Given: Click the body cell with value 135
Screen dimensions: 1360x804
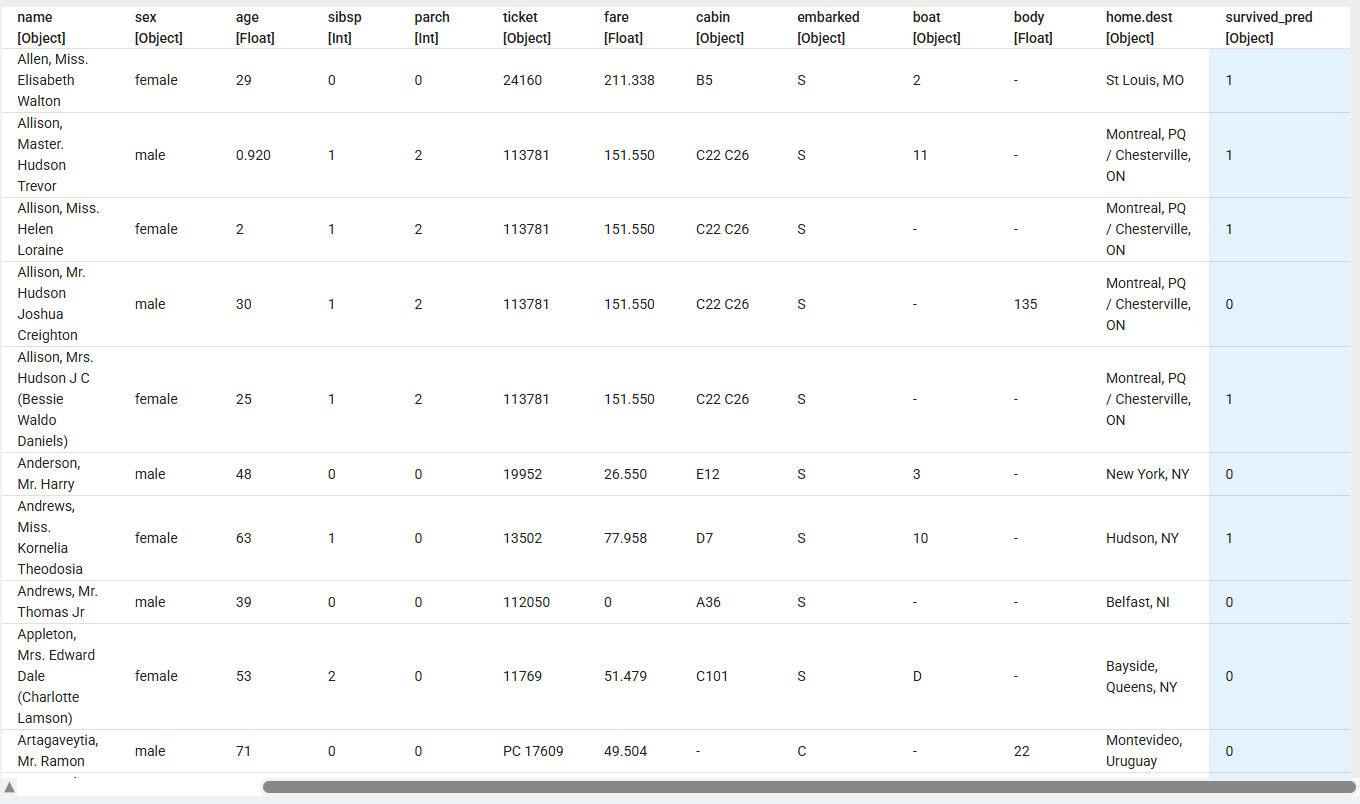Looking at the screenshot, I should [x=1025, y=304].
